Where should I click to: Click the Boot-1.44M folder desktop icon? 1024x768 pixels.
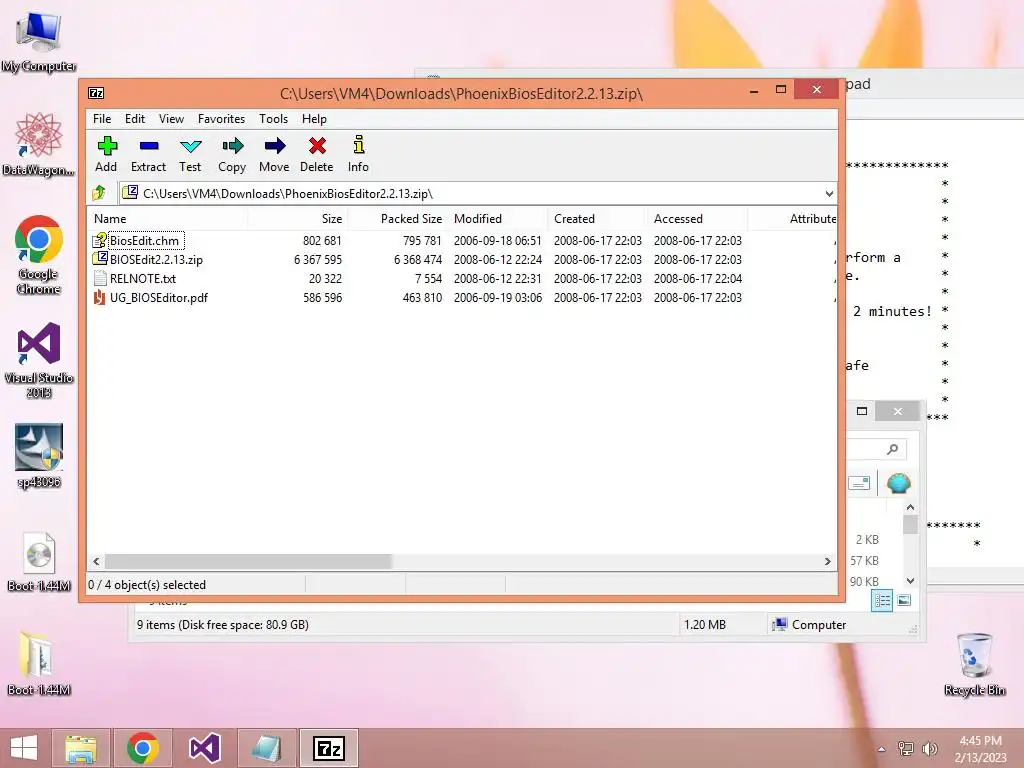click(x=37, y=655)
